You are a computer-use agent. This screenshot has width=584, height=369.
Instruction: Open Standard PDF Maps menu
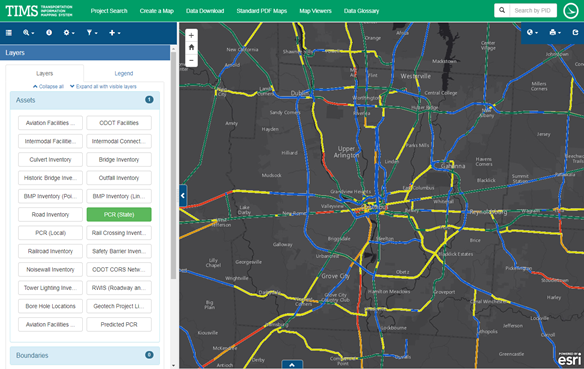tap(261, 11)
